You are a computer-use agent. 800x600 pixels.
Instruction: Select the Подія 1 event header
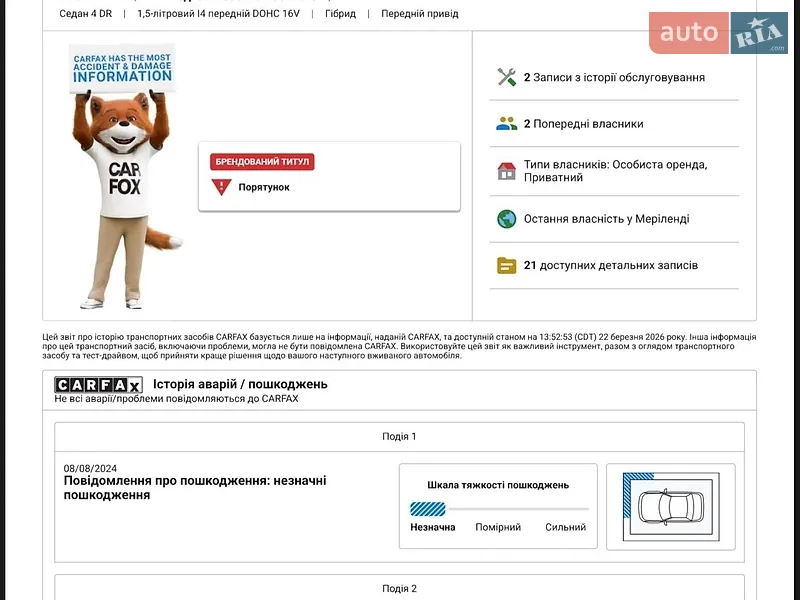[399, 437]
